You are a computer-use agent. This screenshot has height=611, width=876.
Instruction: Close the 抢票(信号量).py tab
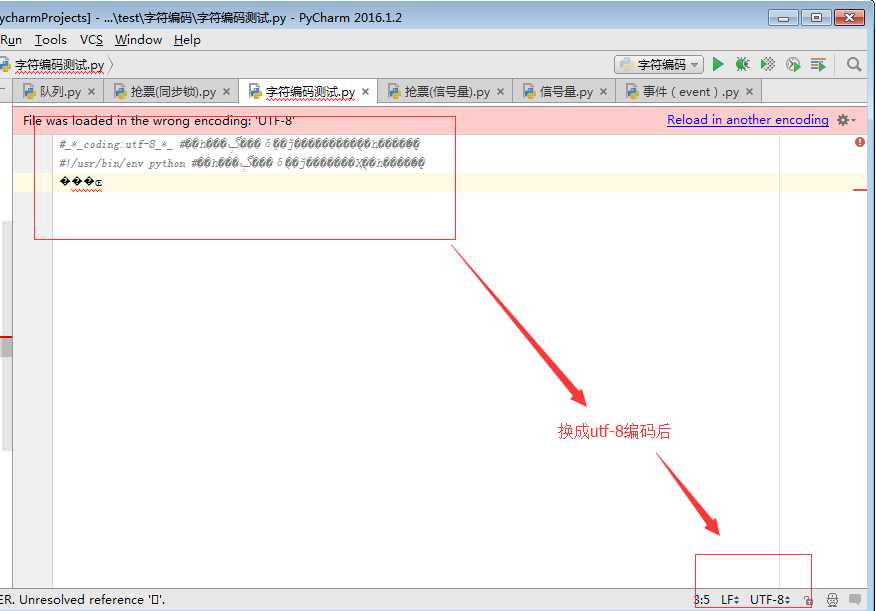click(x=501, y=92)
